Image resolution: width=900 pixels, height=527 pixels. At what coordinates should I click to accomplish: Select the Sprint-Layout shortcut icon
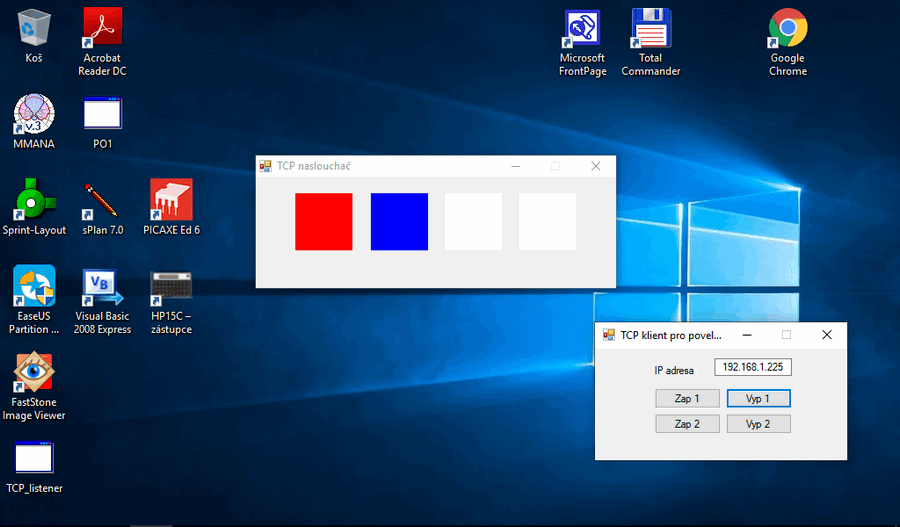point(34,200)
